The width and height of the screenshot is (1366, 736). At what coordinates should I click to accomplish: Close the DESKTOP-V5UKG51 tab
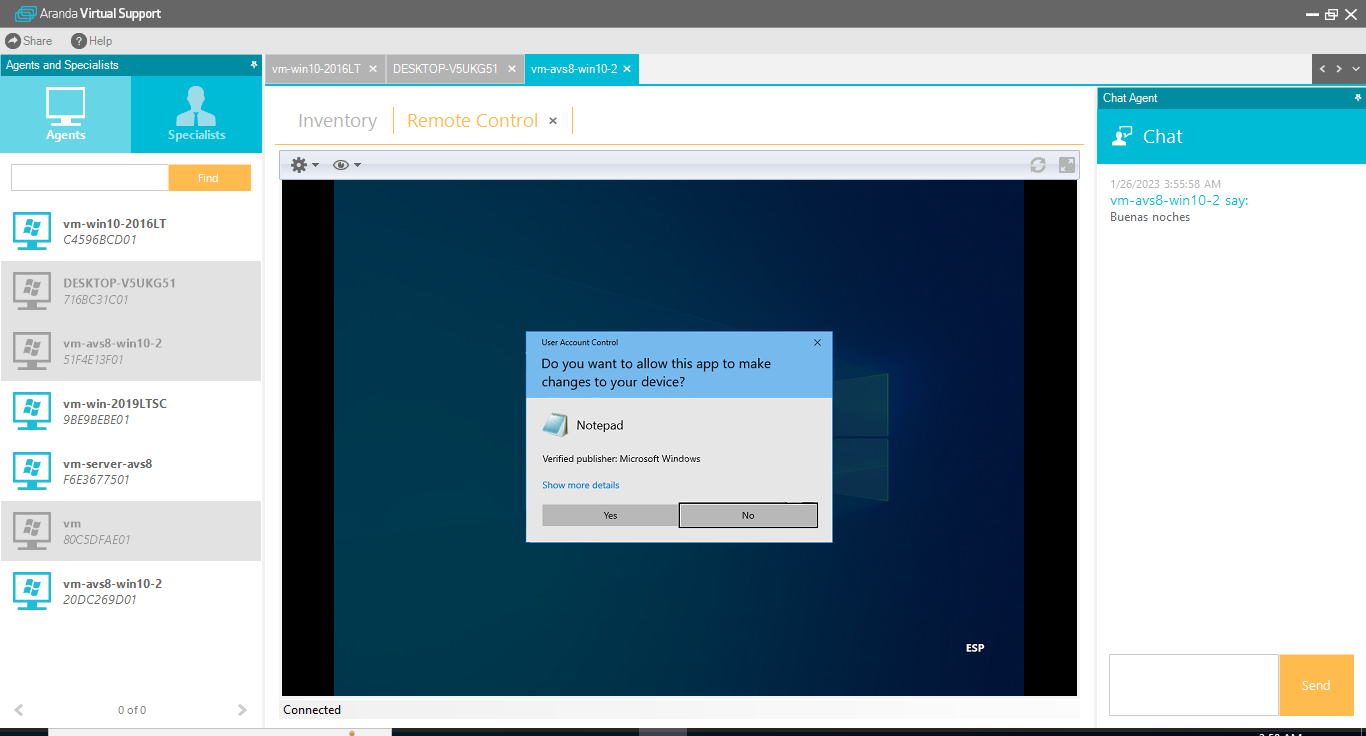pos(511,69)
